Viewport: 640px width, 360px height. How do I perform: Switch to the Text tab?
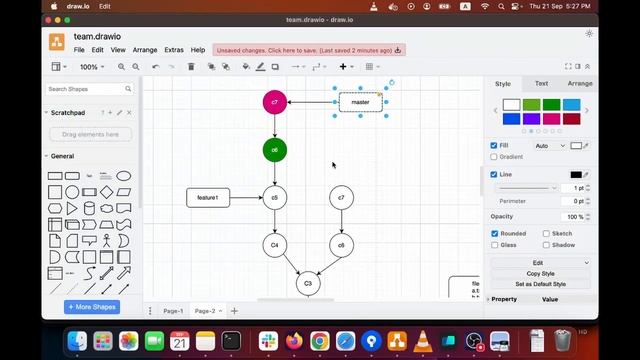click(541, 83)
